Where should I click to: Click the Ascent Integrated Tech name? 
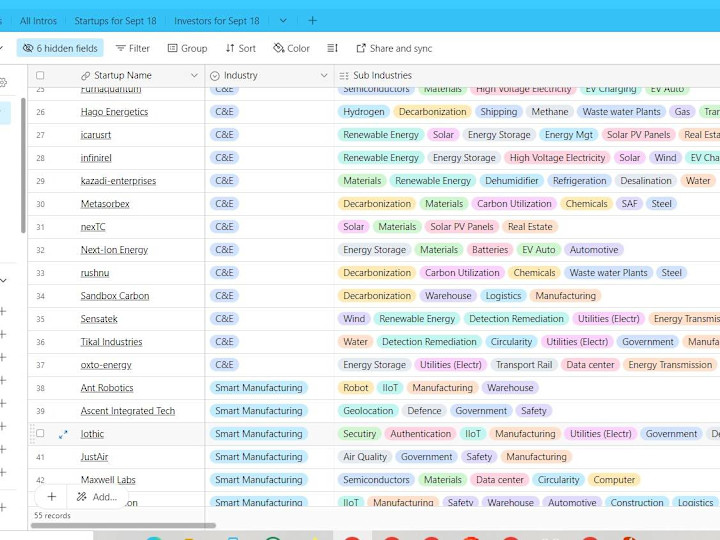pyautogui.click(x=128, y=411)
